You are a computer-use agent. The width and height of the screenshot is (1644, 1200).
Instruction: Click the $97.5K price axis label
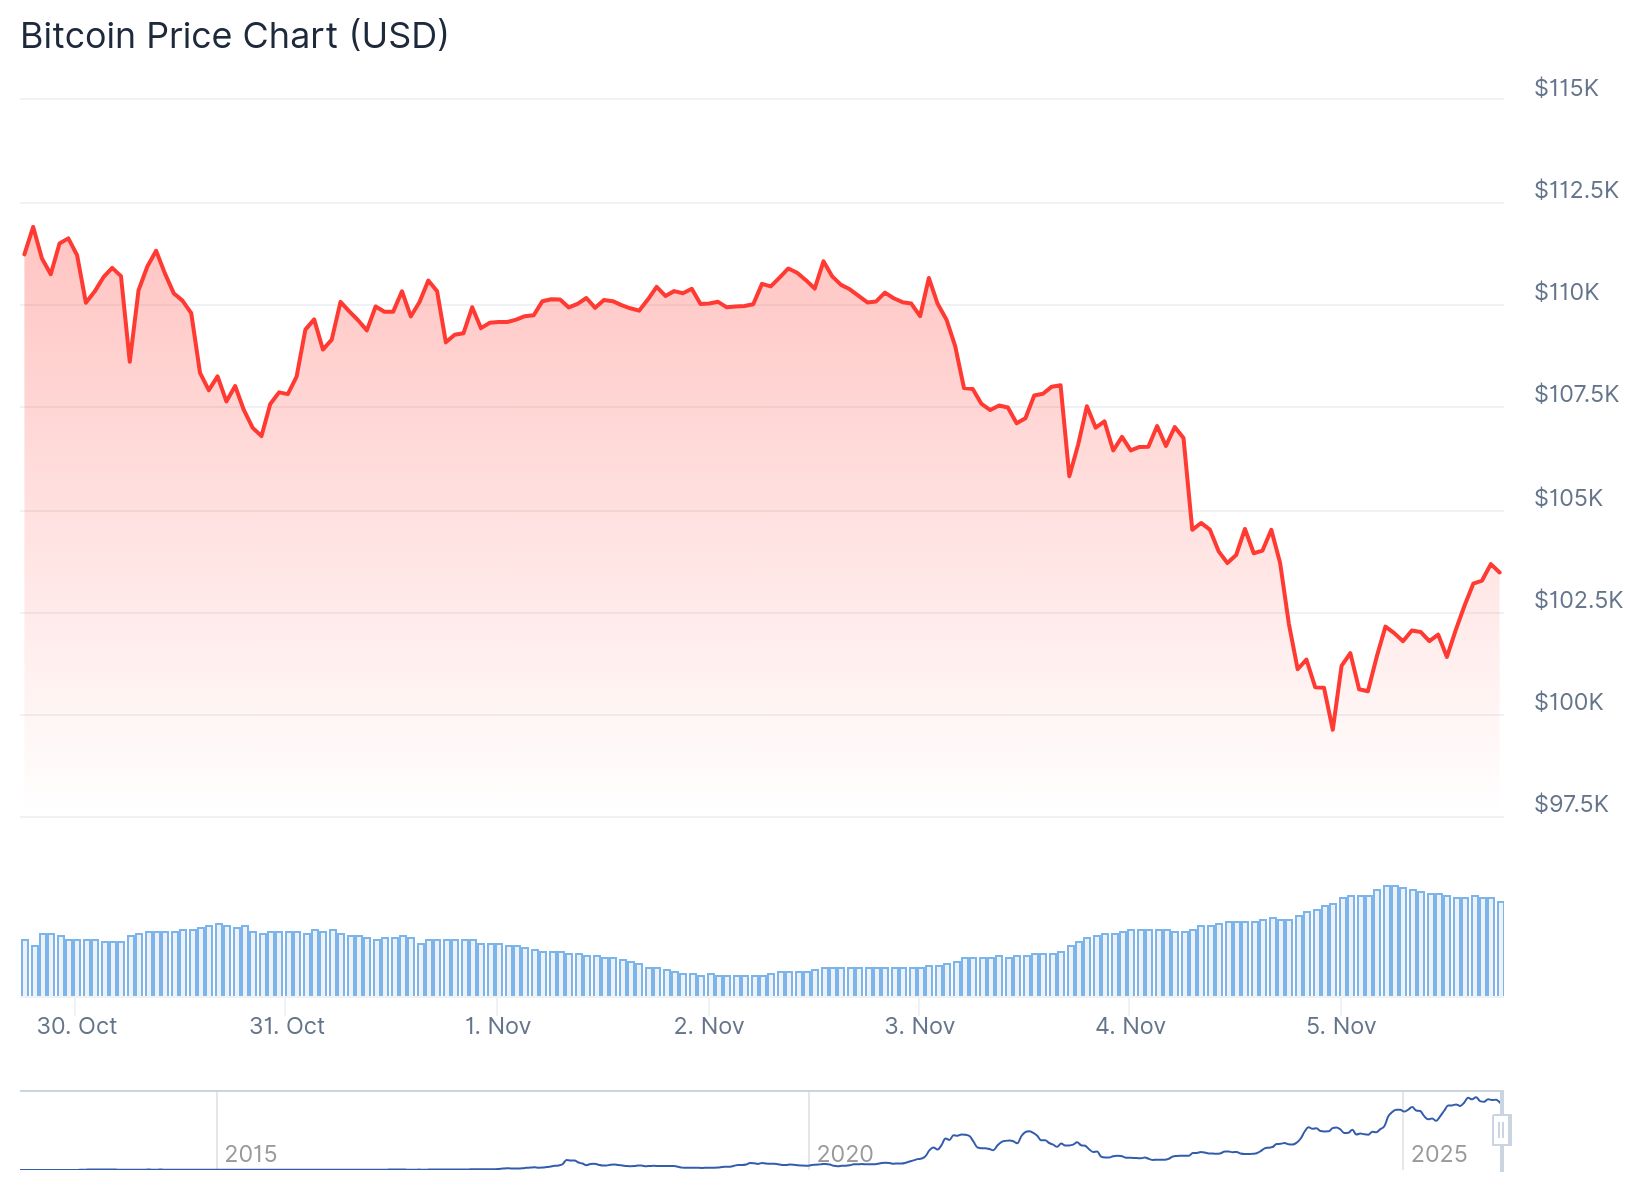[1571, 804]
